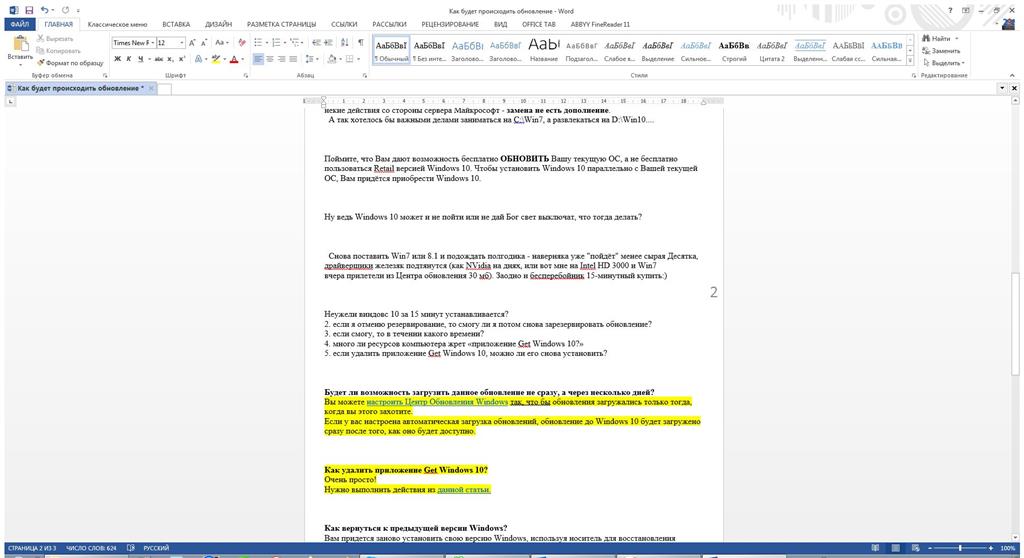Center align text

point(270,59)
